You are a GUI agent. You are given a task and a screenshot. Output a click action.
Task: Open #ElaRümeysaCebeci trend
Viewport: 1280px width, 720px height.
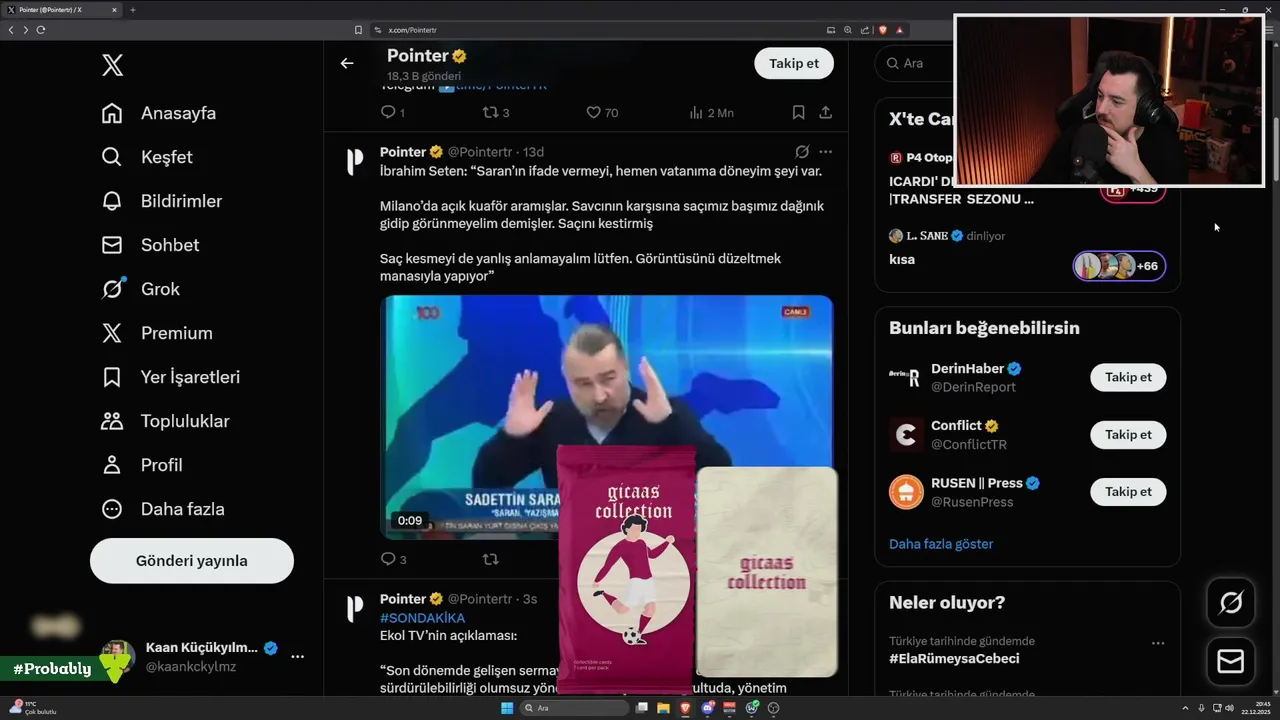954,659
